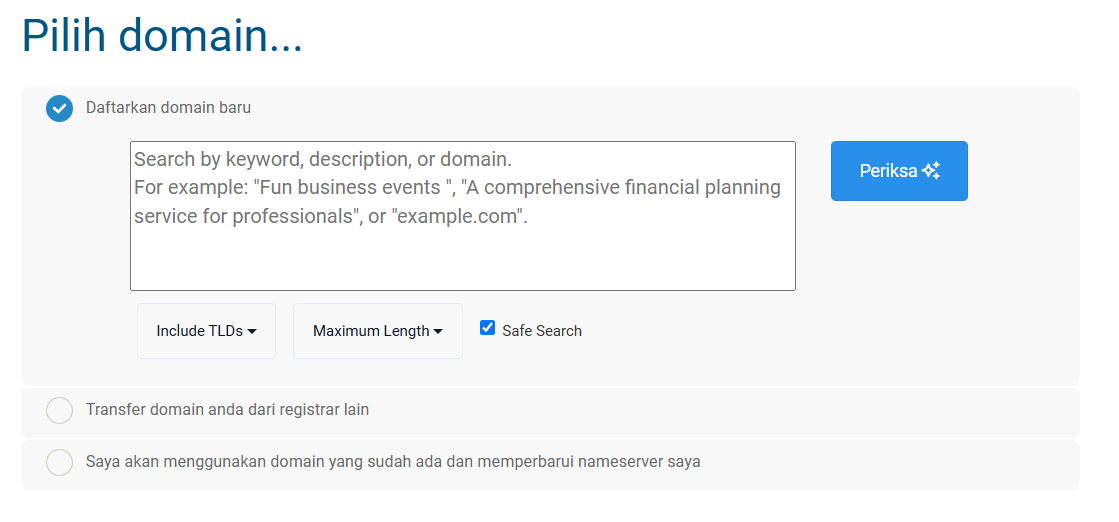Expand the existing domain nameserver option row
This screenshot has height=522, width=1119.
(550, 465)
